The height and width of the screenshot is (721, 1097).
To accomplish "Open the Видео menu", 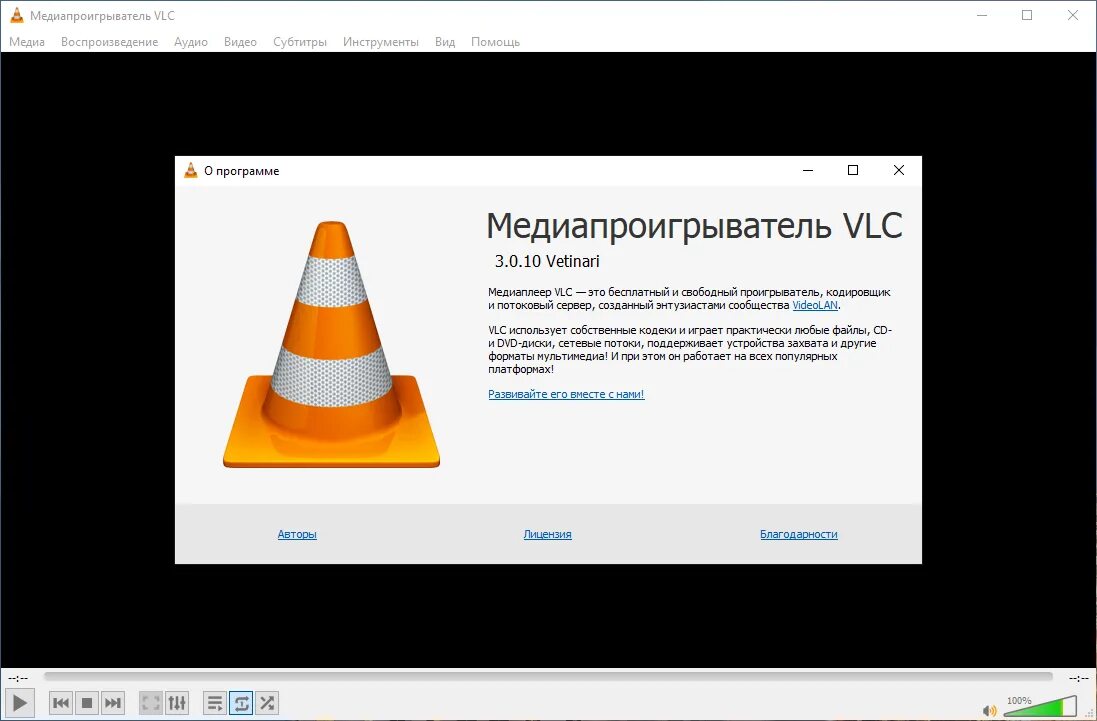I will coord(240,42).
